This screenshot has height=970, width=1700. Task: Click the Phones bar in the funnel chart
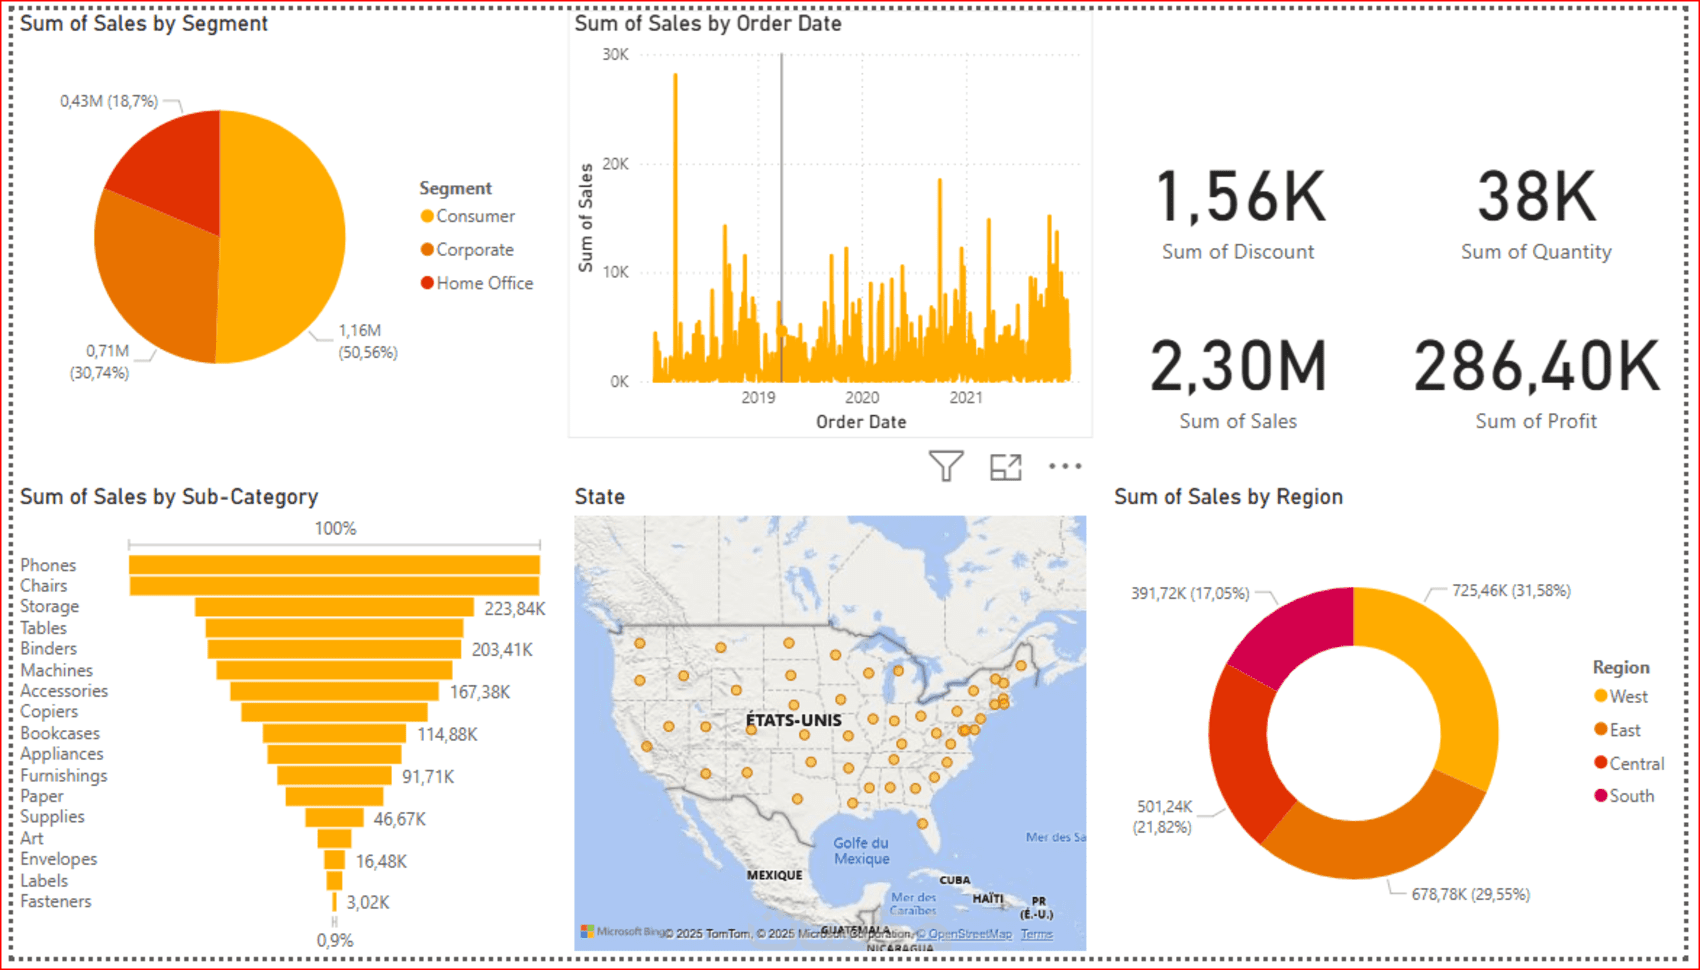334,565
